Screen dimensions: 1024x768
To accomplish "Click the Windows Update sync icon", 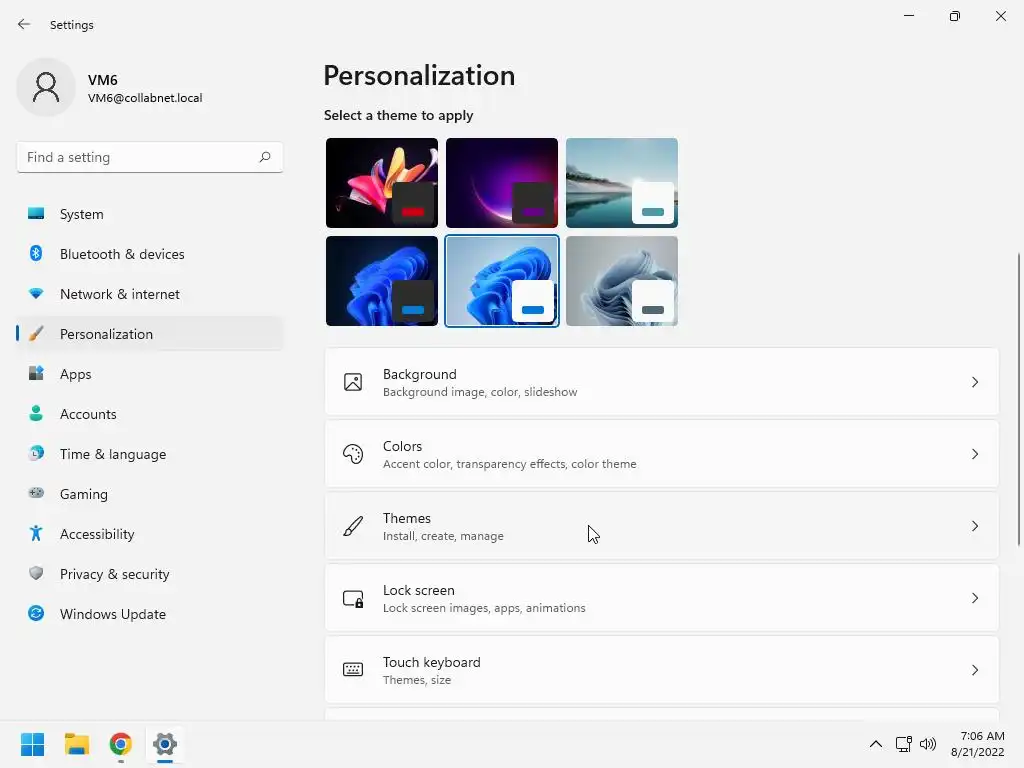I will pos(36,613).
